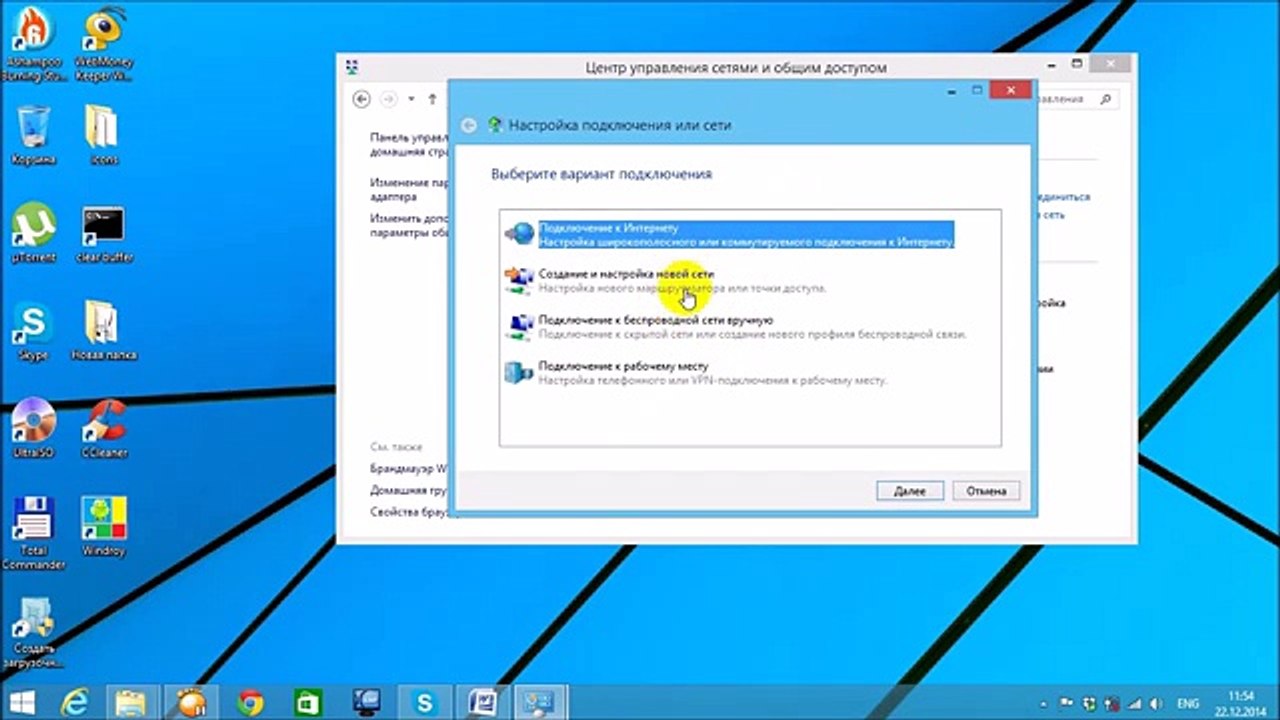Launch WebMoney Keeper from the desktop
The image size is (1280, 720).
(x=103, y=45)
